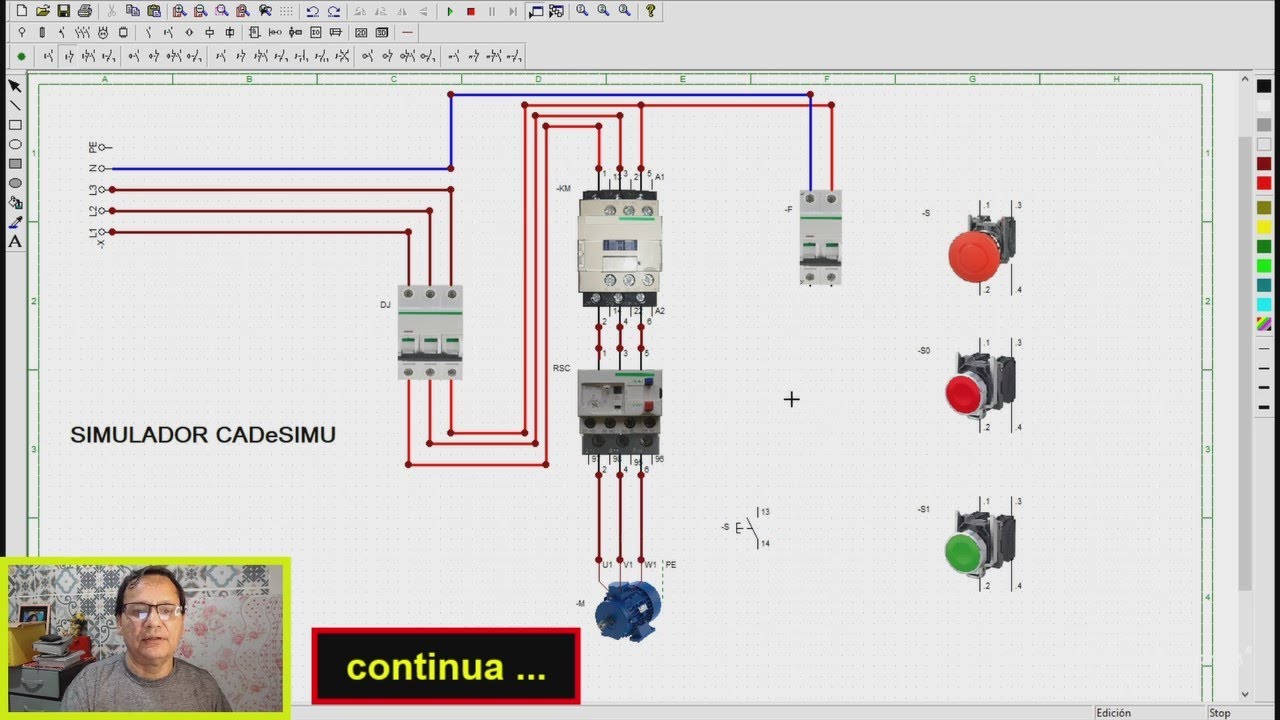Click the Edición status bar entry

point(1113,713)
